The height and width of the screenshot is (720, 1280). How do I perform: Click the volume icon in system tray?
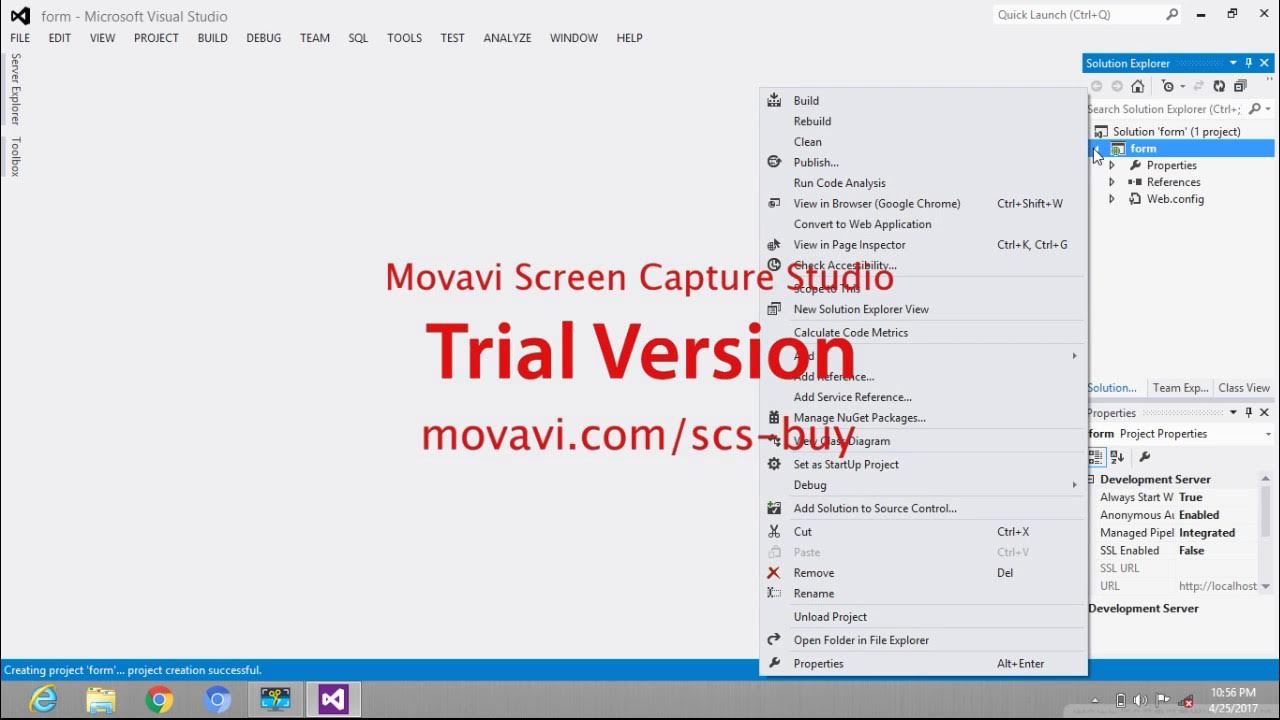tap(1141, 700)
